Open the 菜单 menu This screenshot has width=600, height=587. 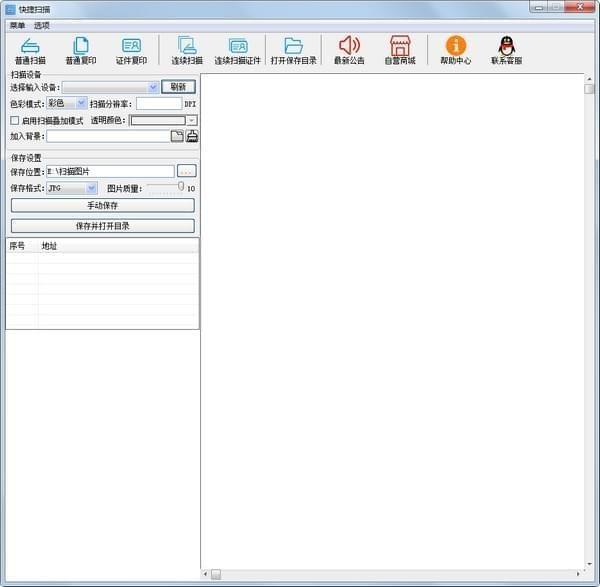17,26
